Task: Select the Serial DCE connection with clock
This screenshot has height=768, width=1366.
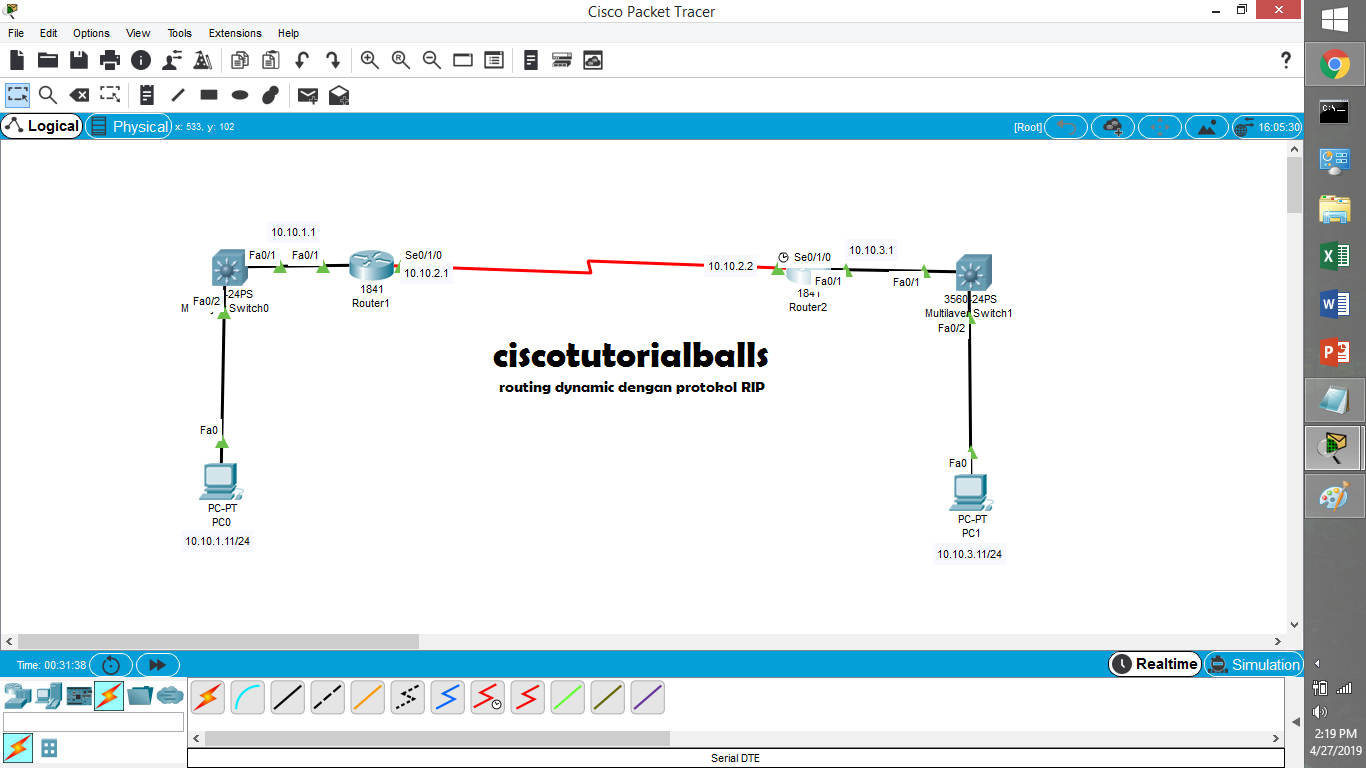Action: tap(487, 697)
